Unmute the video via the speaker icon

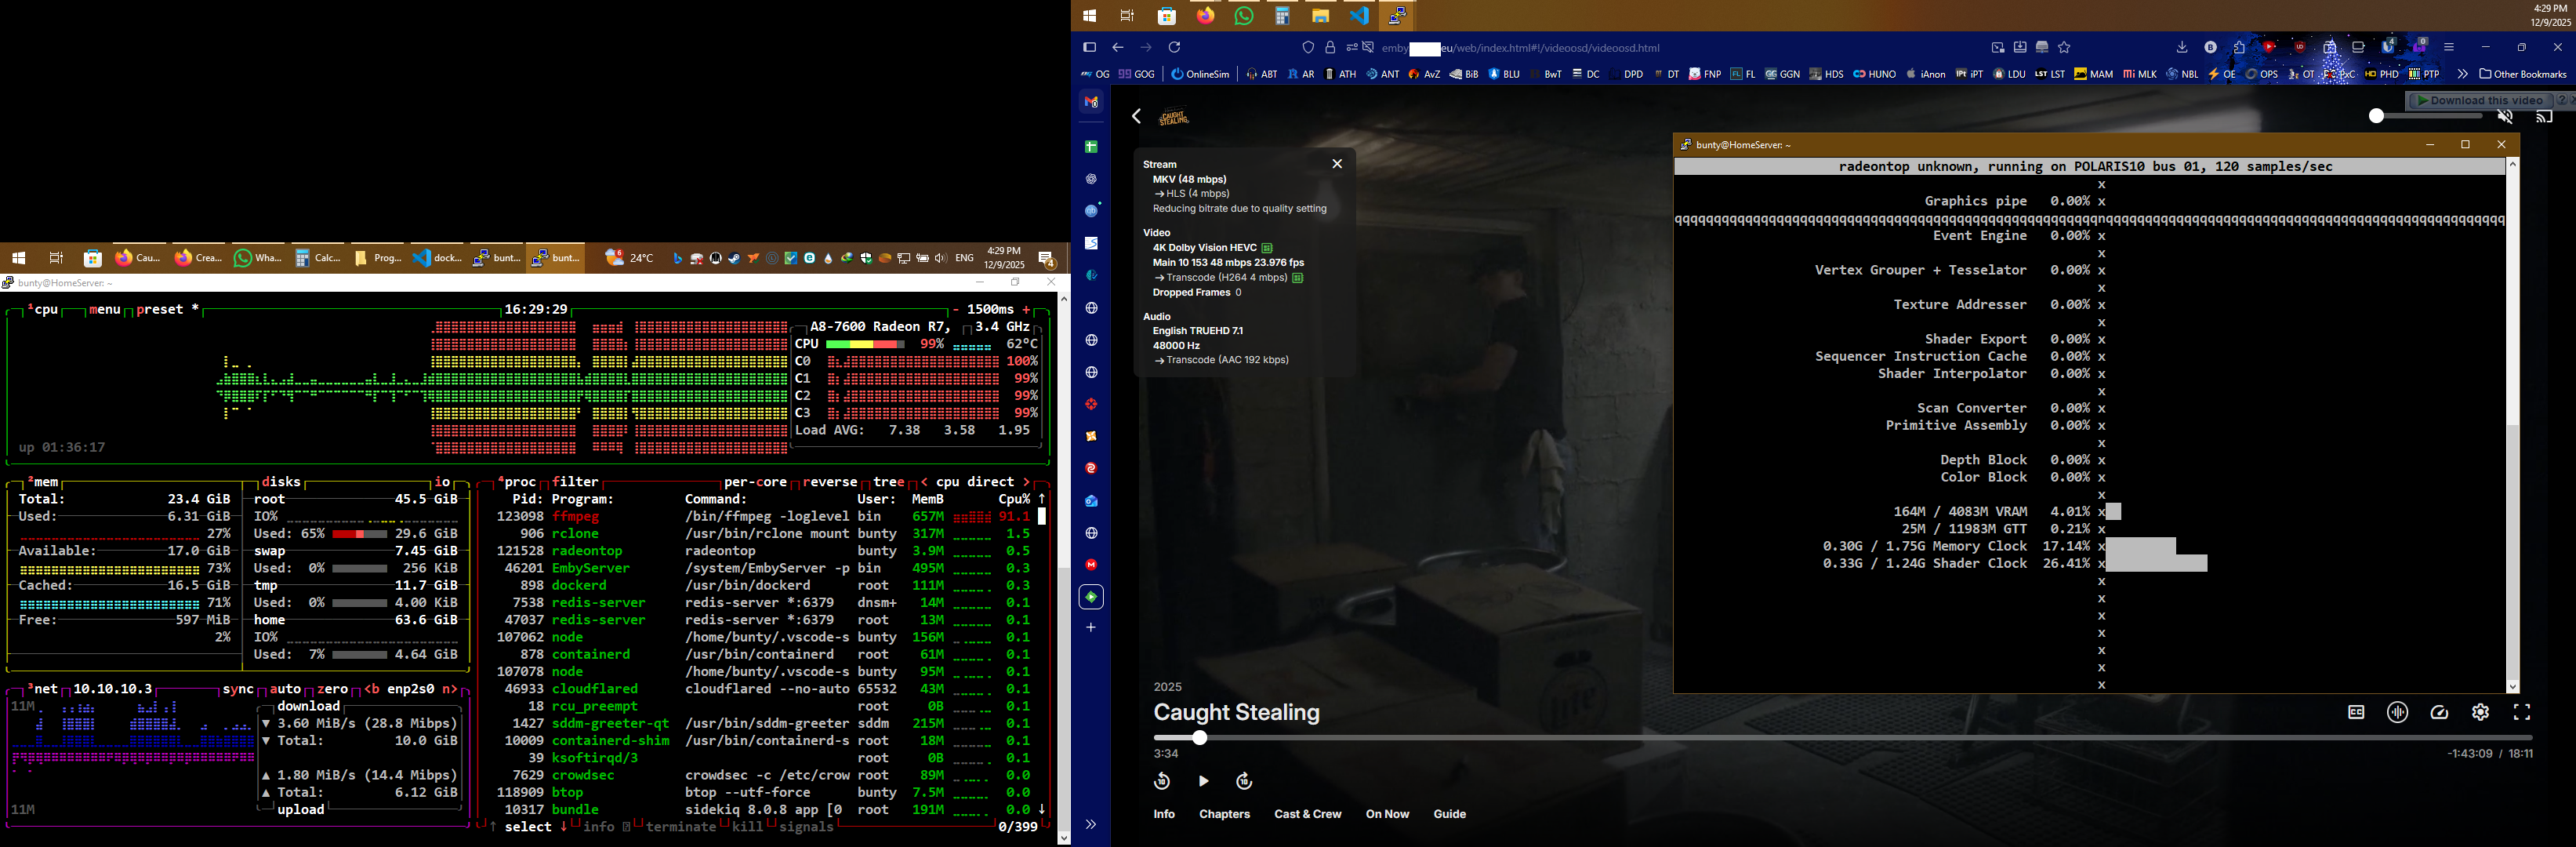(x=2505, y=116)
